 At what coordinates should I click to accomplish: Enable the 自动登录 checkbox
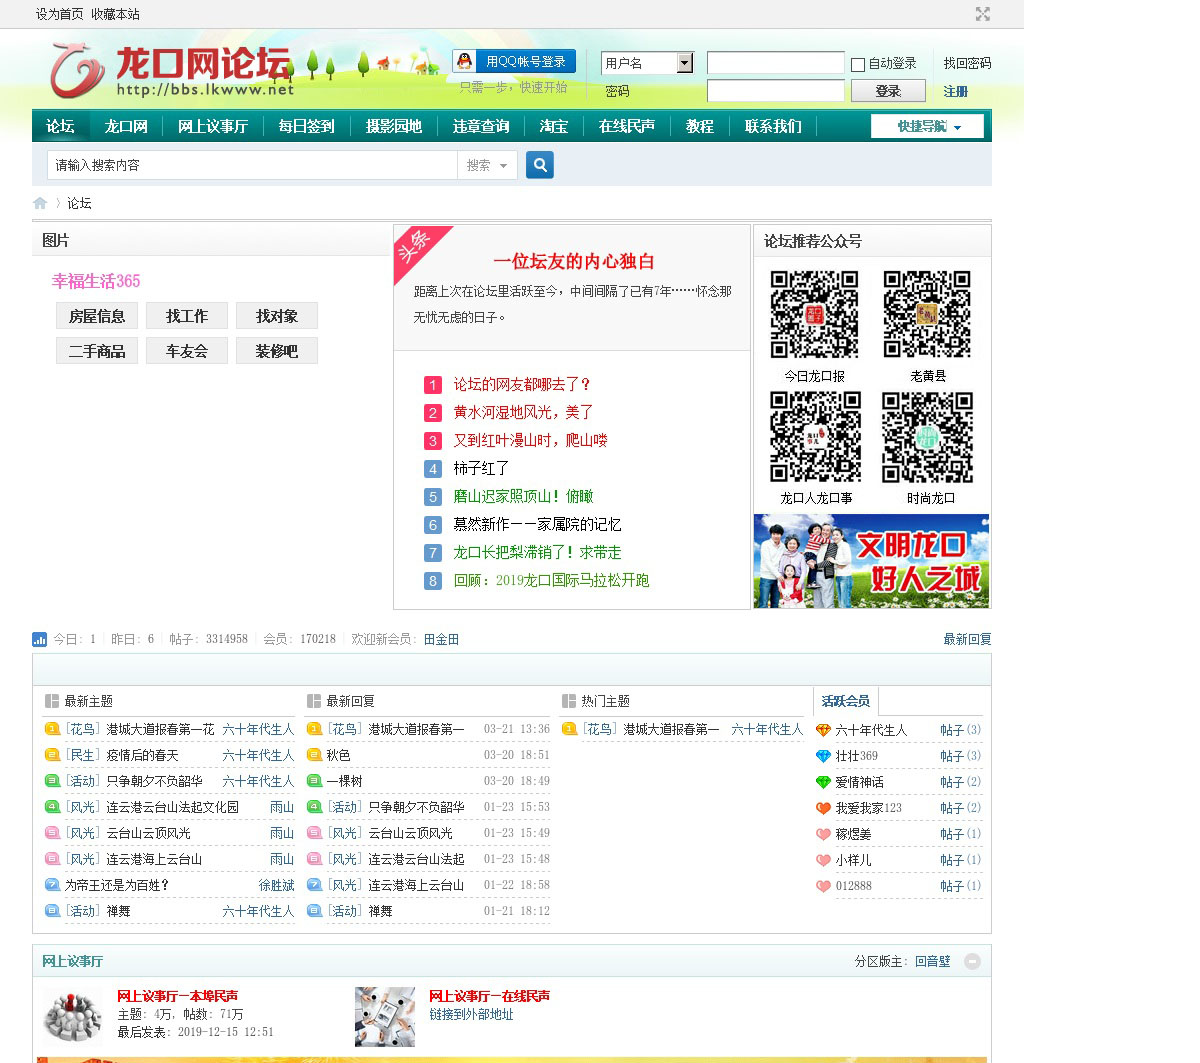pos(858,64)
